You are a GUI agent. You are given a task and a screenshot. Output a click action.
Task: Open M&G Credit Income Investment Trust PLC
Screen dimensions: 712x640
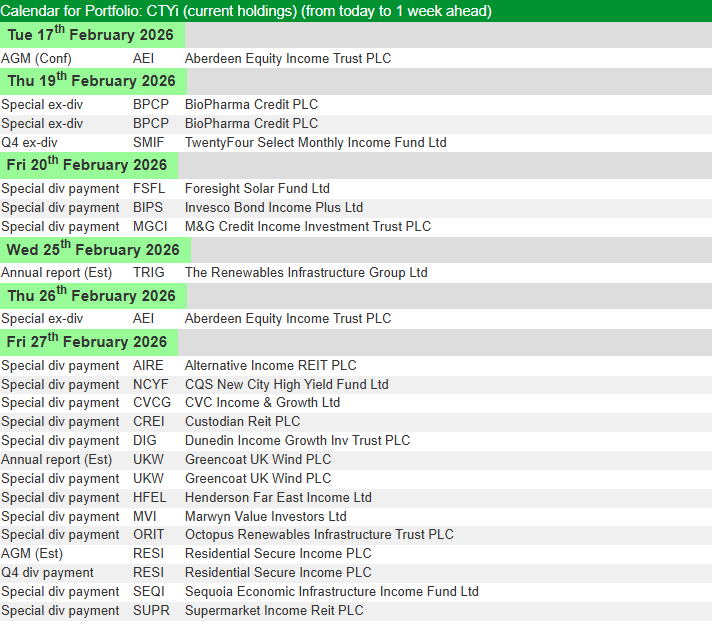pos(307,227)
